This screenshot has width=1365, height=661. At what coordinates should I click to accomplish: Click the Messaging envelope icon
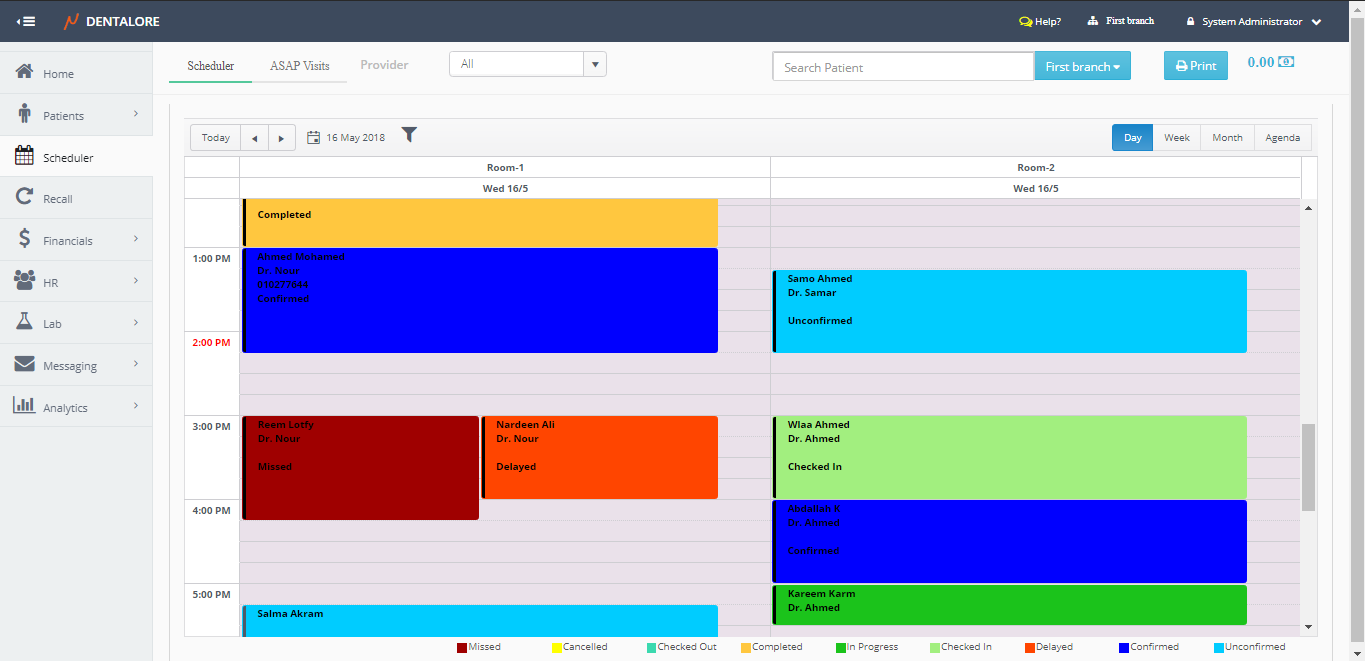[25, 365]
